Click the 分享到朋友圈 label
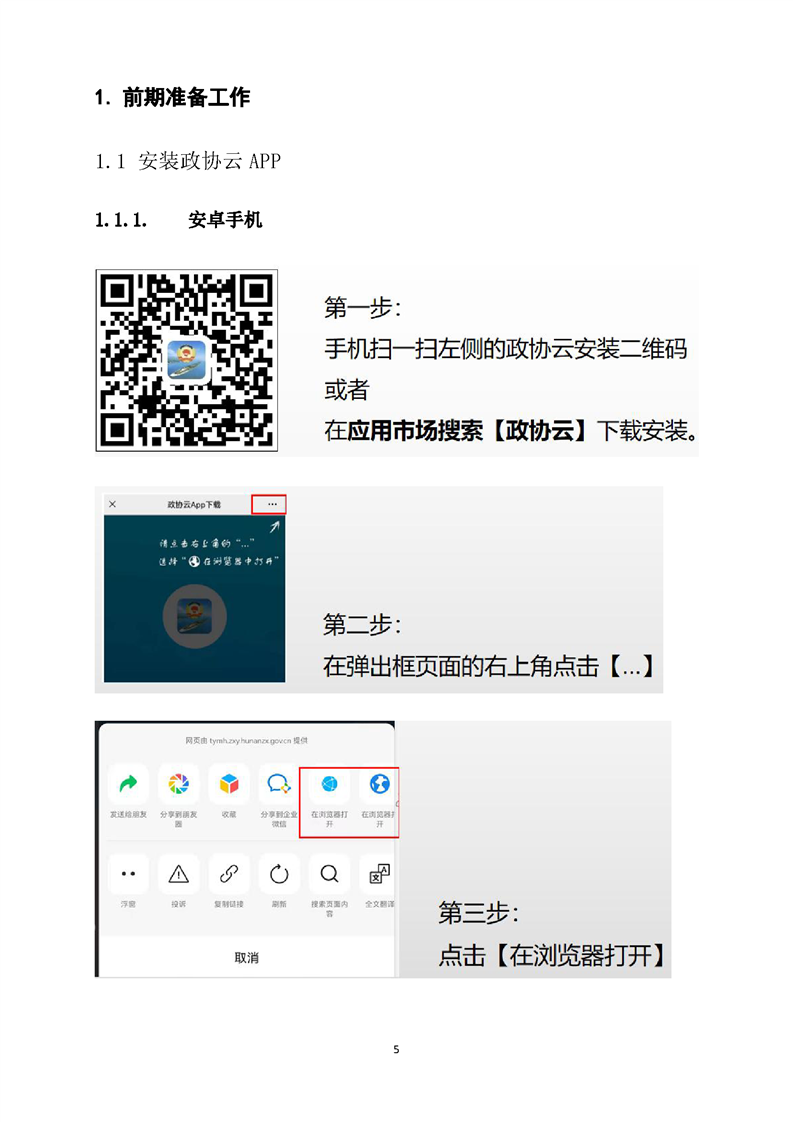Screen dimensions: 793x1122 pyautogui.click(x=178, y=819)
